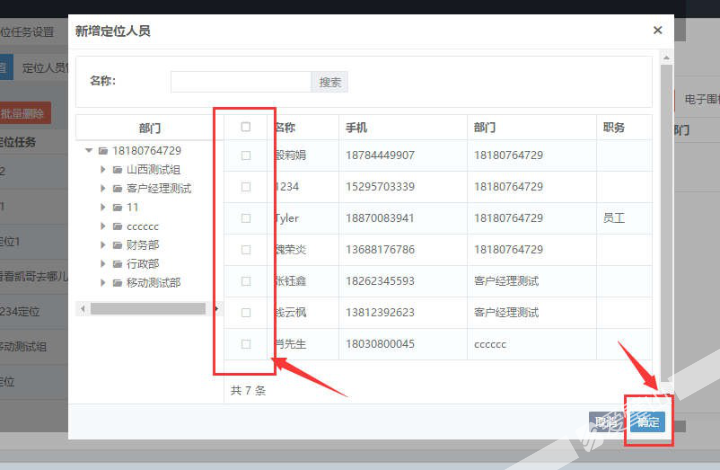Click the department tree horizontal scrollbar
This screenshot has height=470, width=720.
click(x=148, y=308)
